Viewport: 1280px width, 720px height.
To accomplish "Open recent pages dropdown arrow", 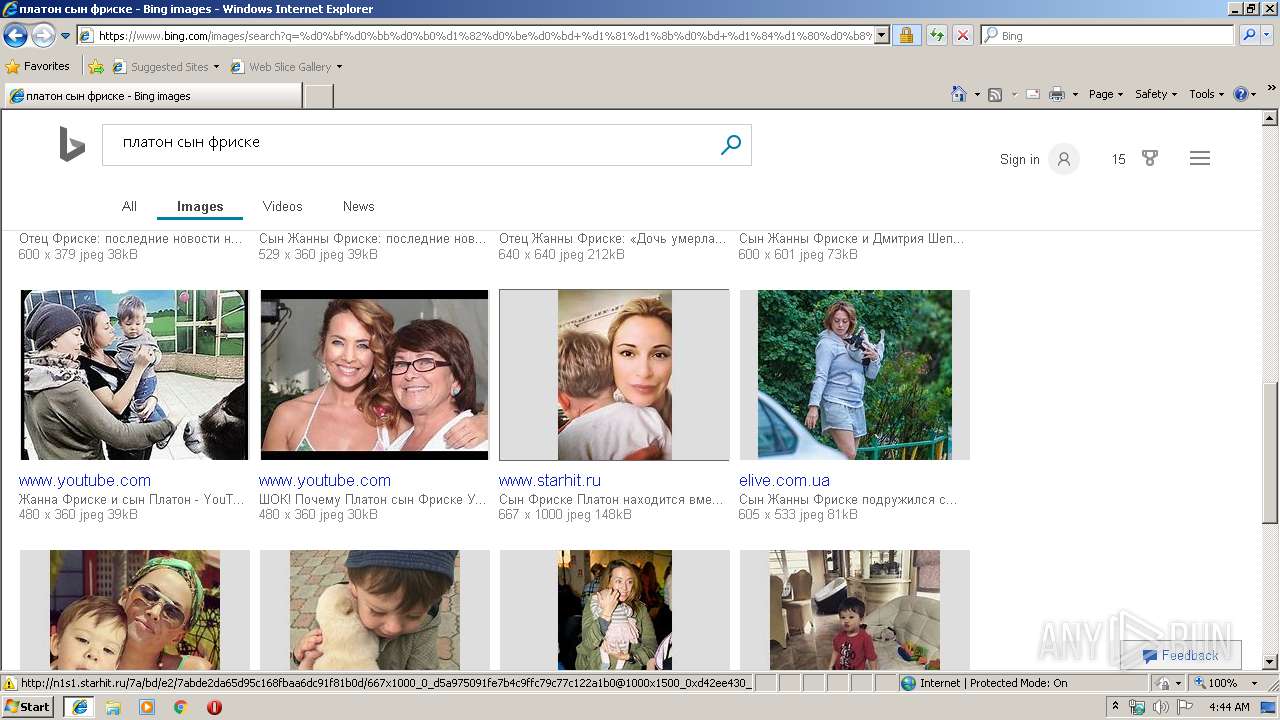I will coord(65,36).
